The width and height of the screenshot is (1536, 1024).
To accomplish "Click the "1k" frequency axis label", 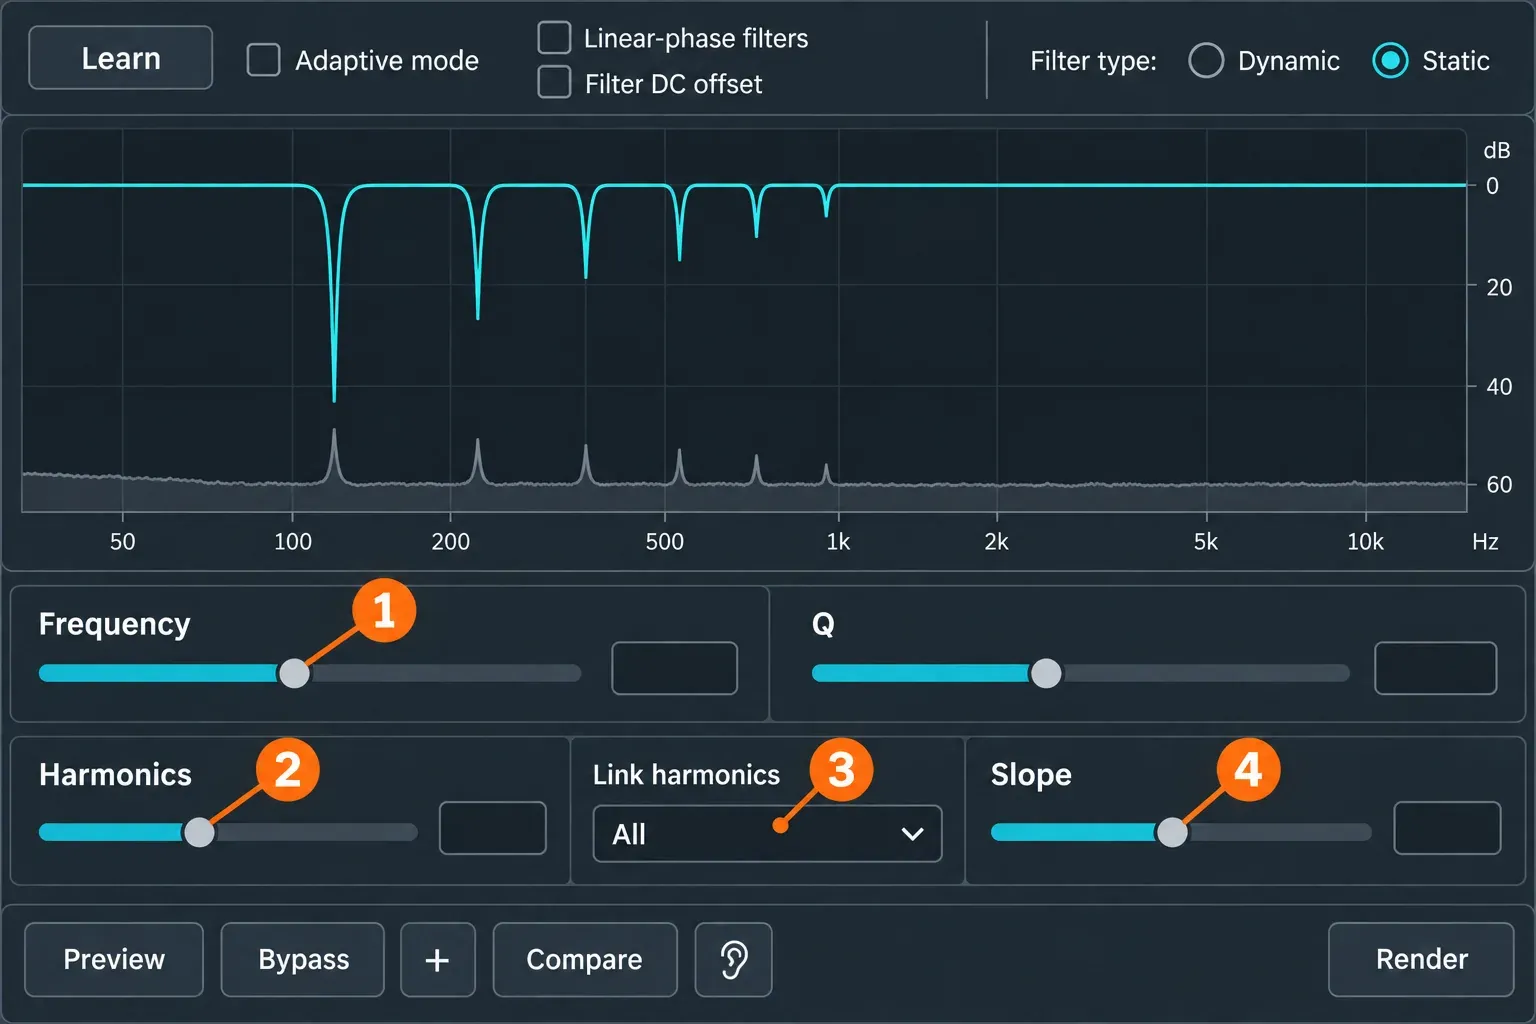I will [x=838, y=542].
